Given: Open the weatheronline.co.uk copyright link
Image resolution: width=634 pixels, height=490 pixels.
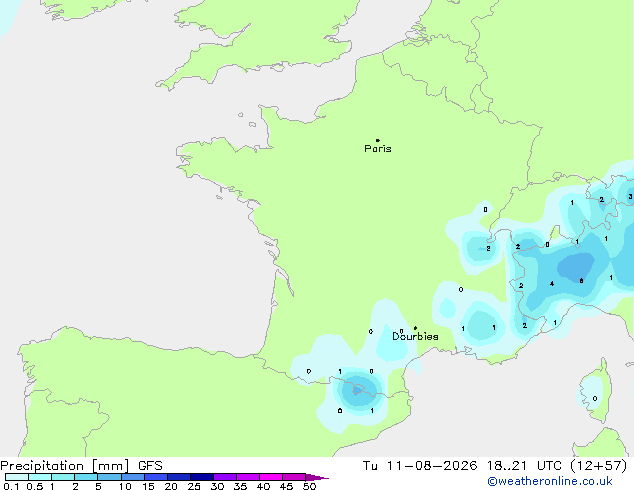Looking at the screenshot, I should 550,481.
